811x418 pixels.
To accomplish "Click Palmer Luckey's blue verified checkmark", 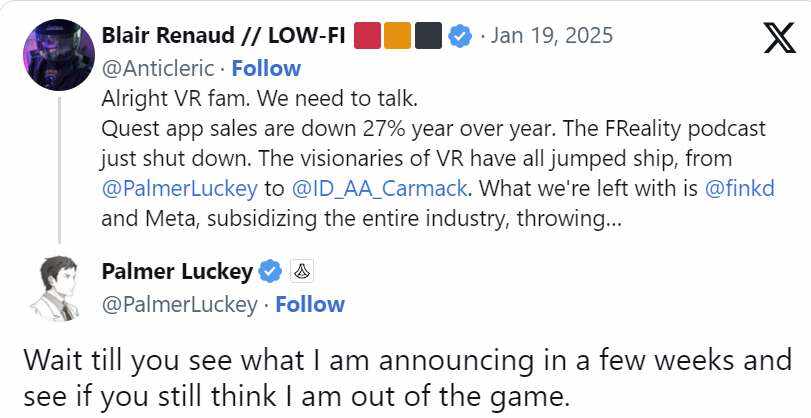I will (271, 271).
